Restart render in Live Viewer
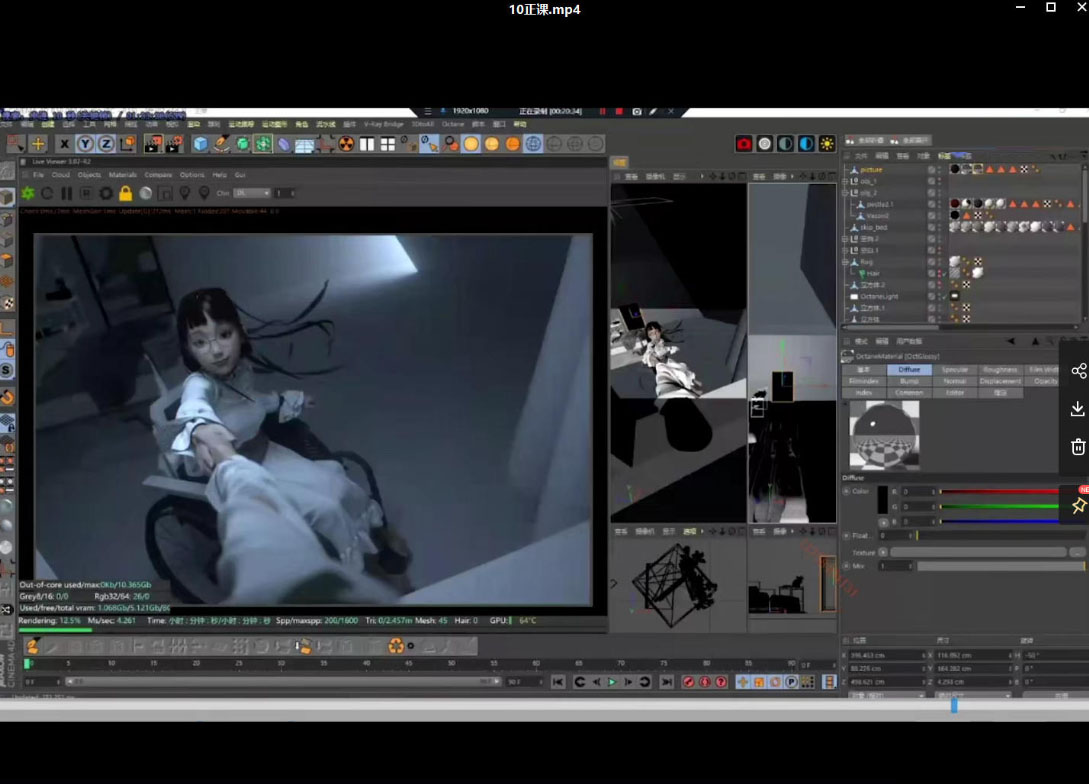Viewport: 1089px width, 784px height. (47, 193)
